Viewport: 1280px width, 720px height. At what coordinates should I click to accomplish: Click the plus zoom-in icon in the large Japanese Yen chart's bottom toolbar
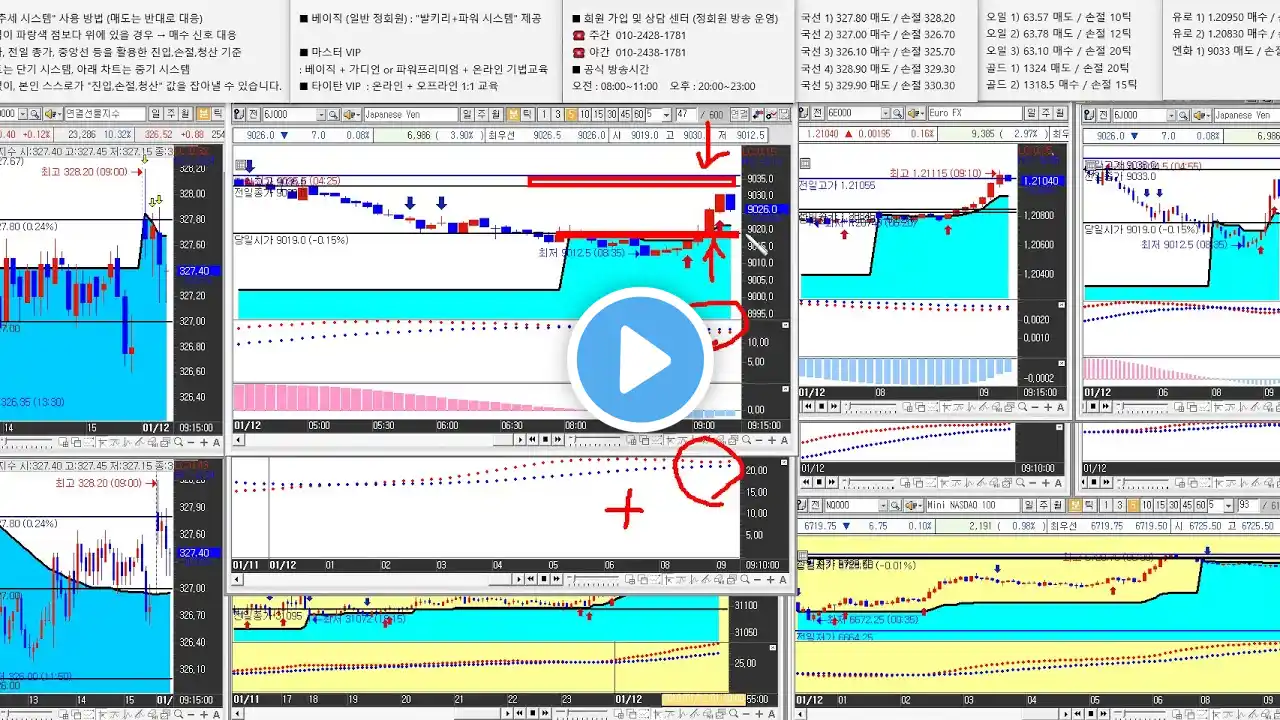click(772, 440)
